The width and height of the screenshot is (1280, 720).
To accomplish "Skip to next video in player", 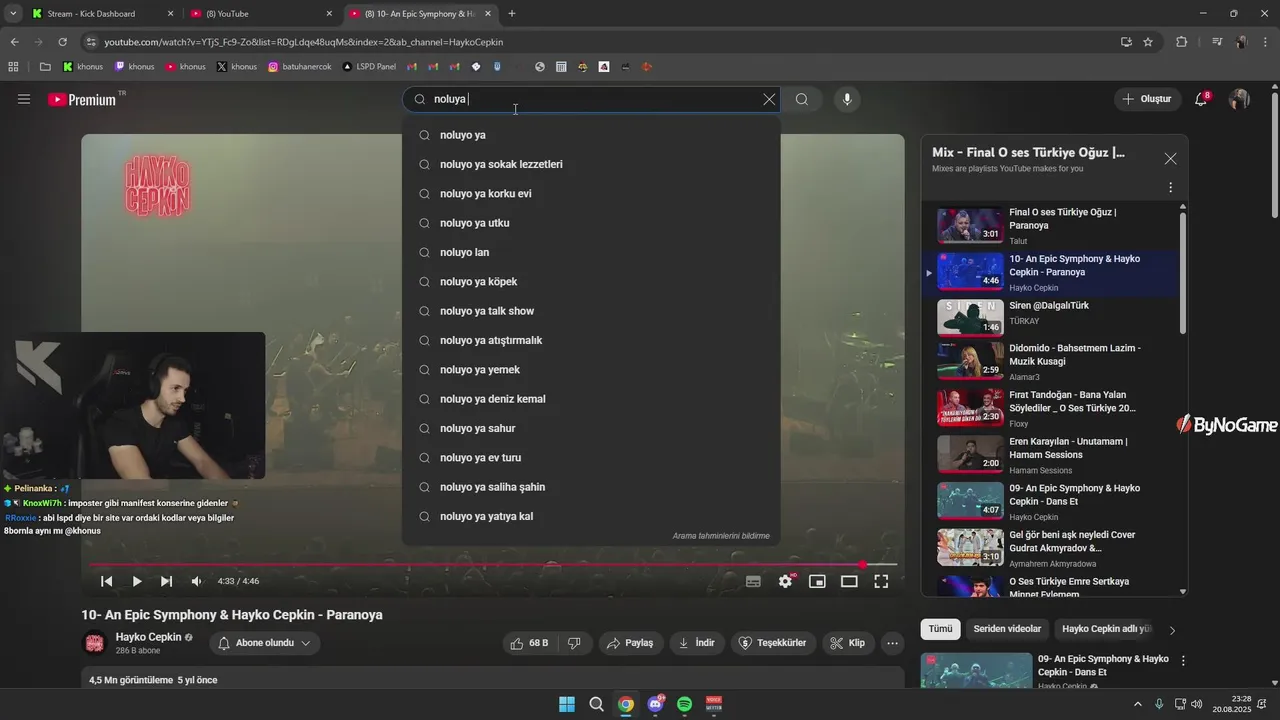I will click(166, 581).
